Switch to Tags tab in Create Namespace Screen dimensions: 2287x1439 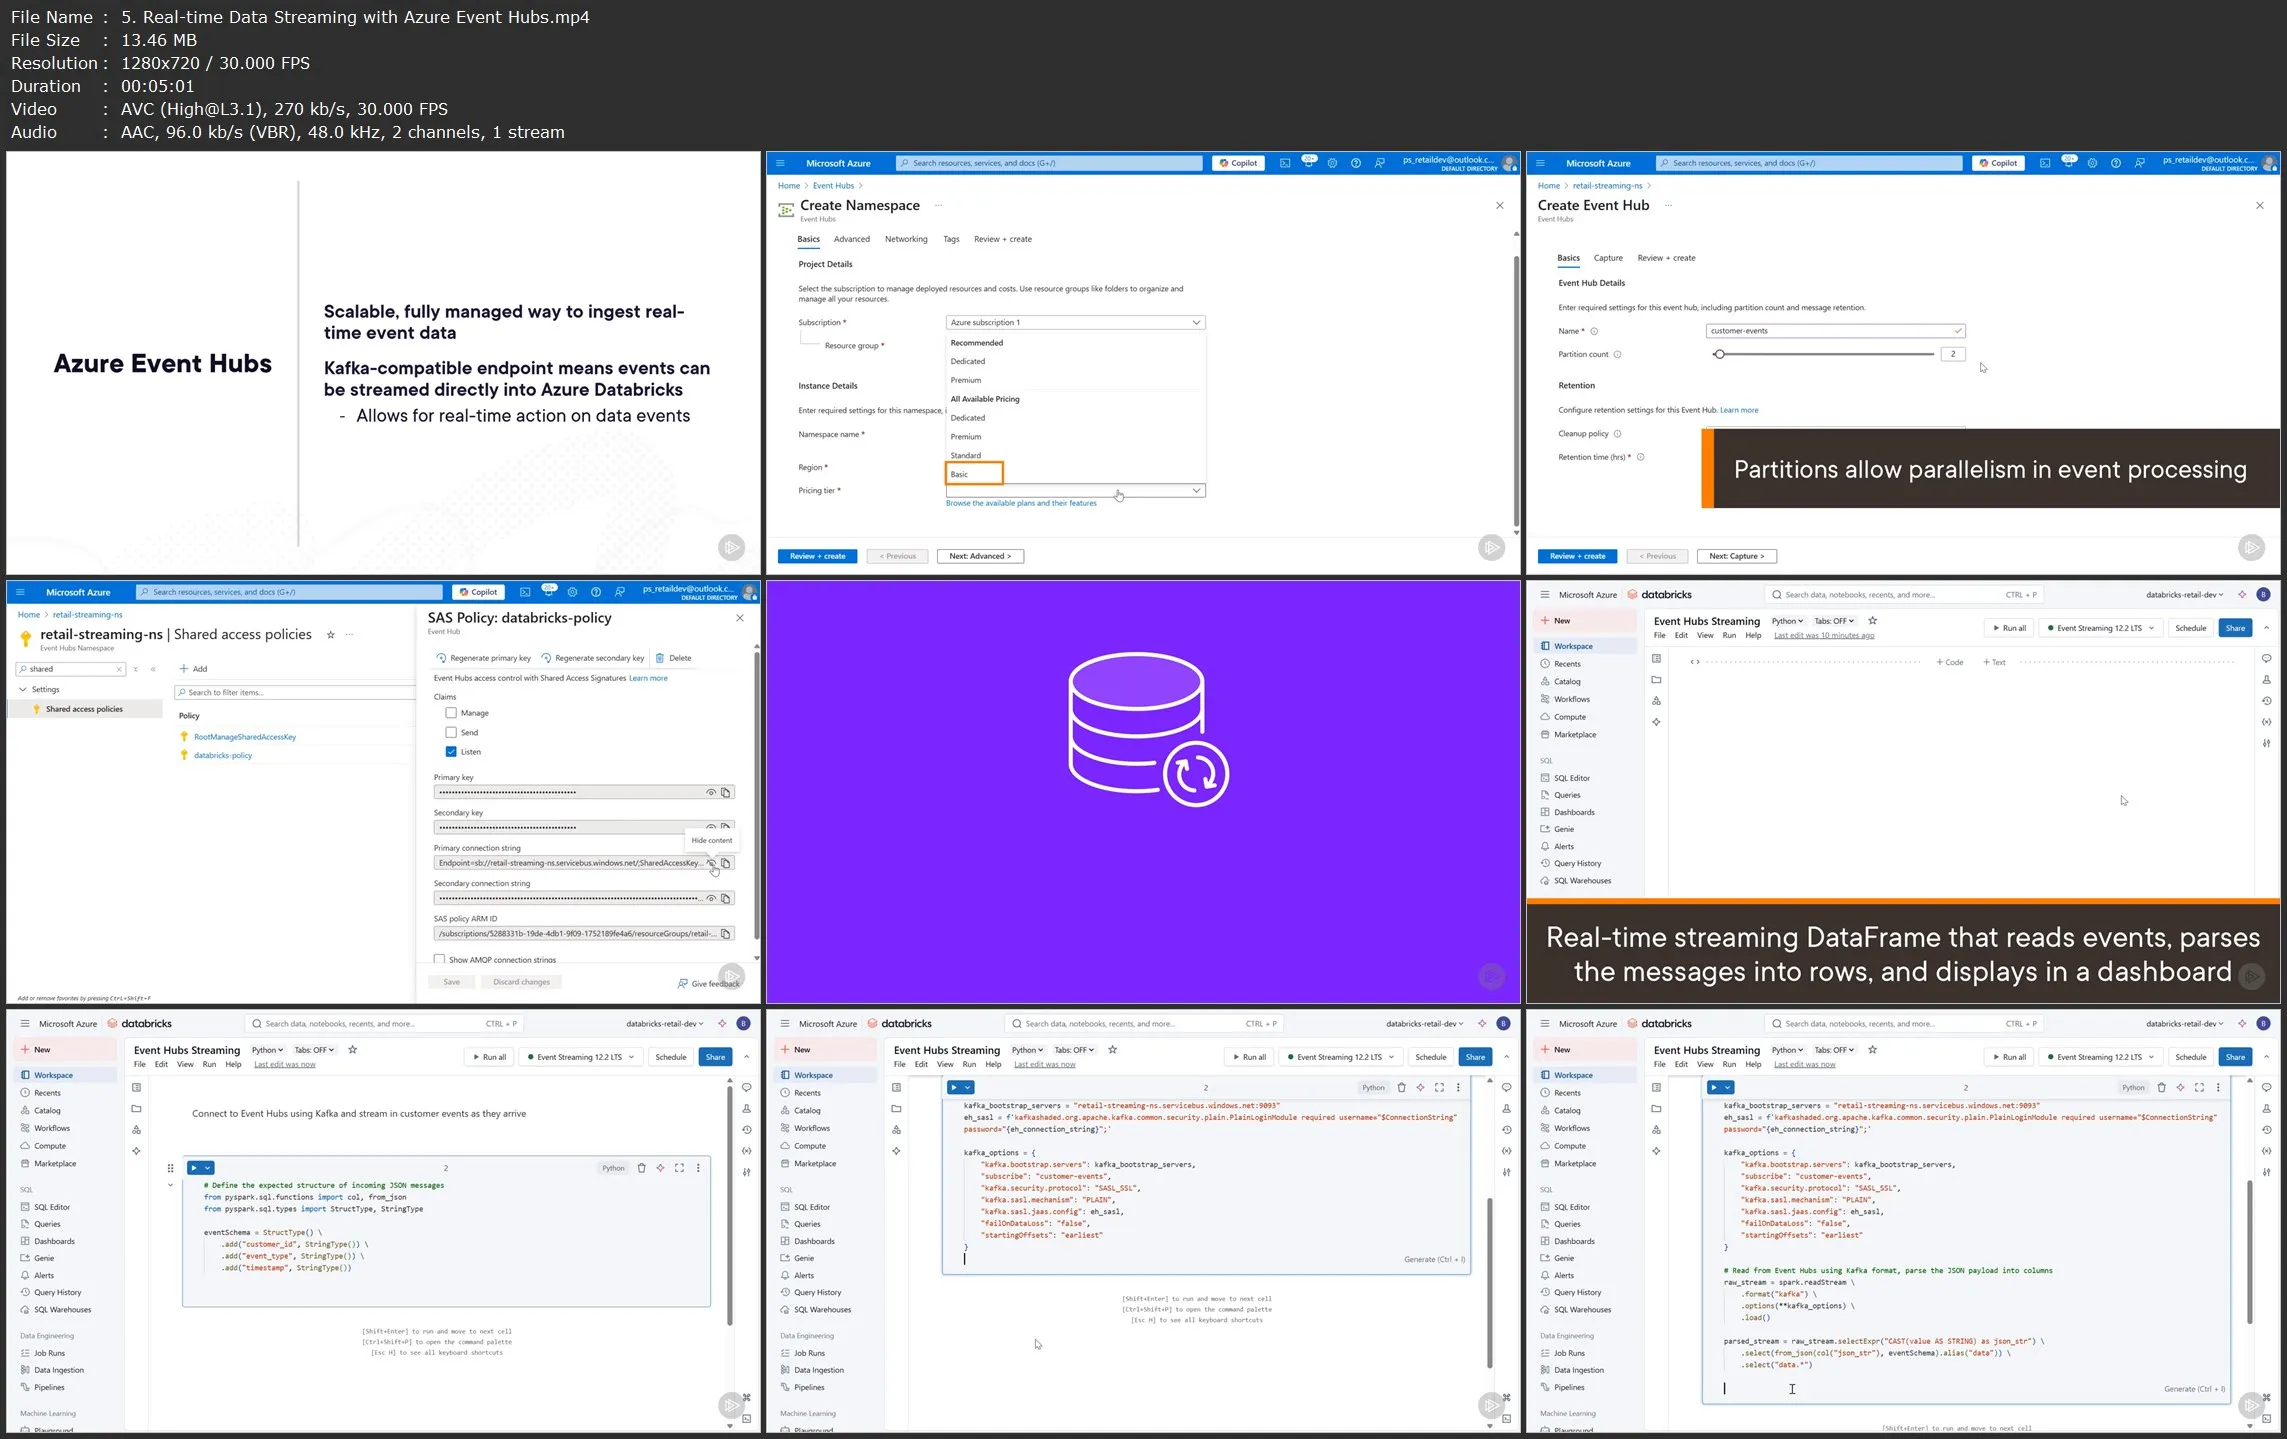tap(951, 240)
